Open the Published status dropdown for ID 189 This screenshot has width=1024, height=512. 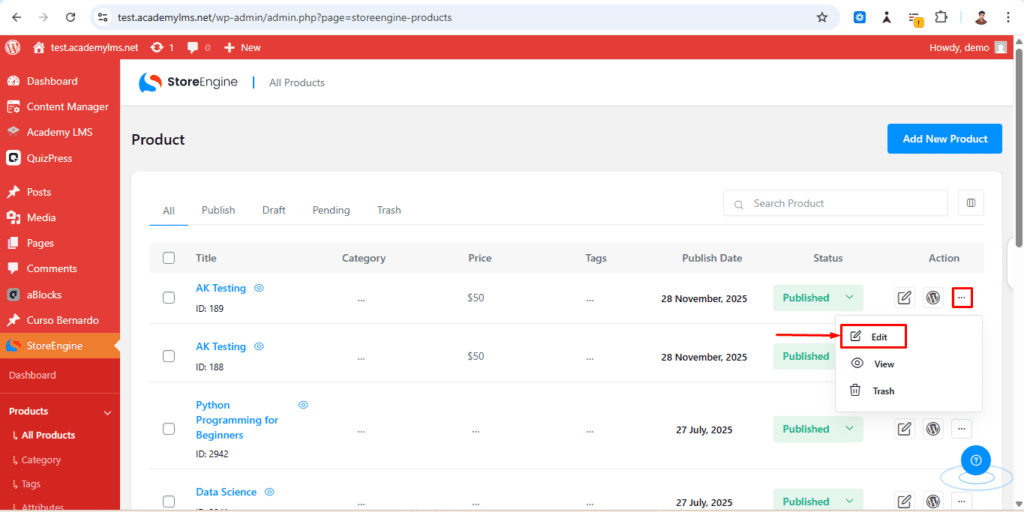tap(818, 298)
